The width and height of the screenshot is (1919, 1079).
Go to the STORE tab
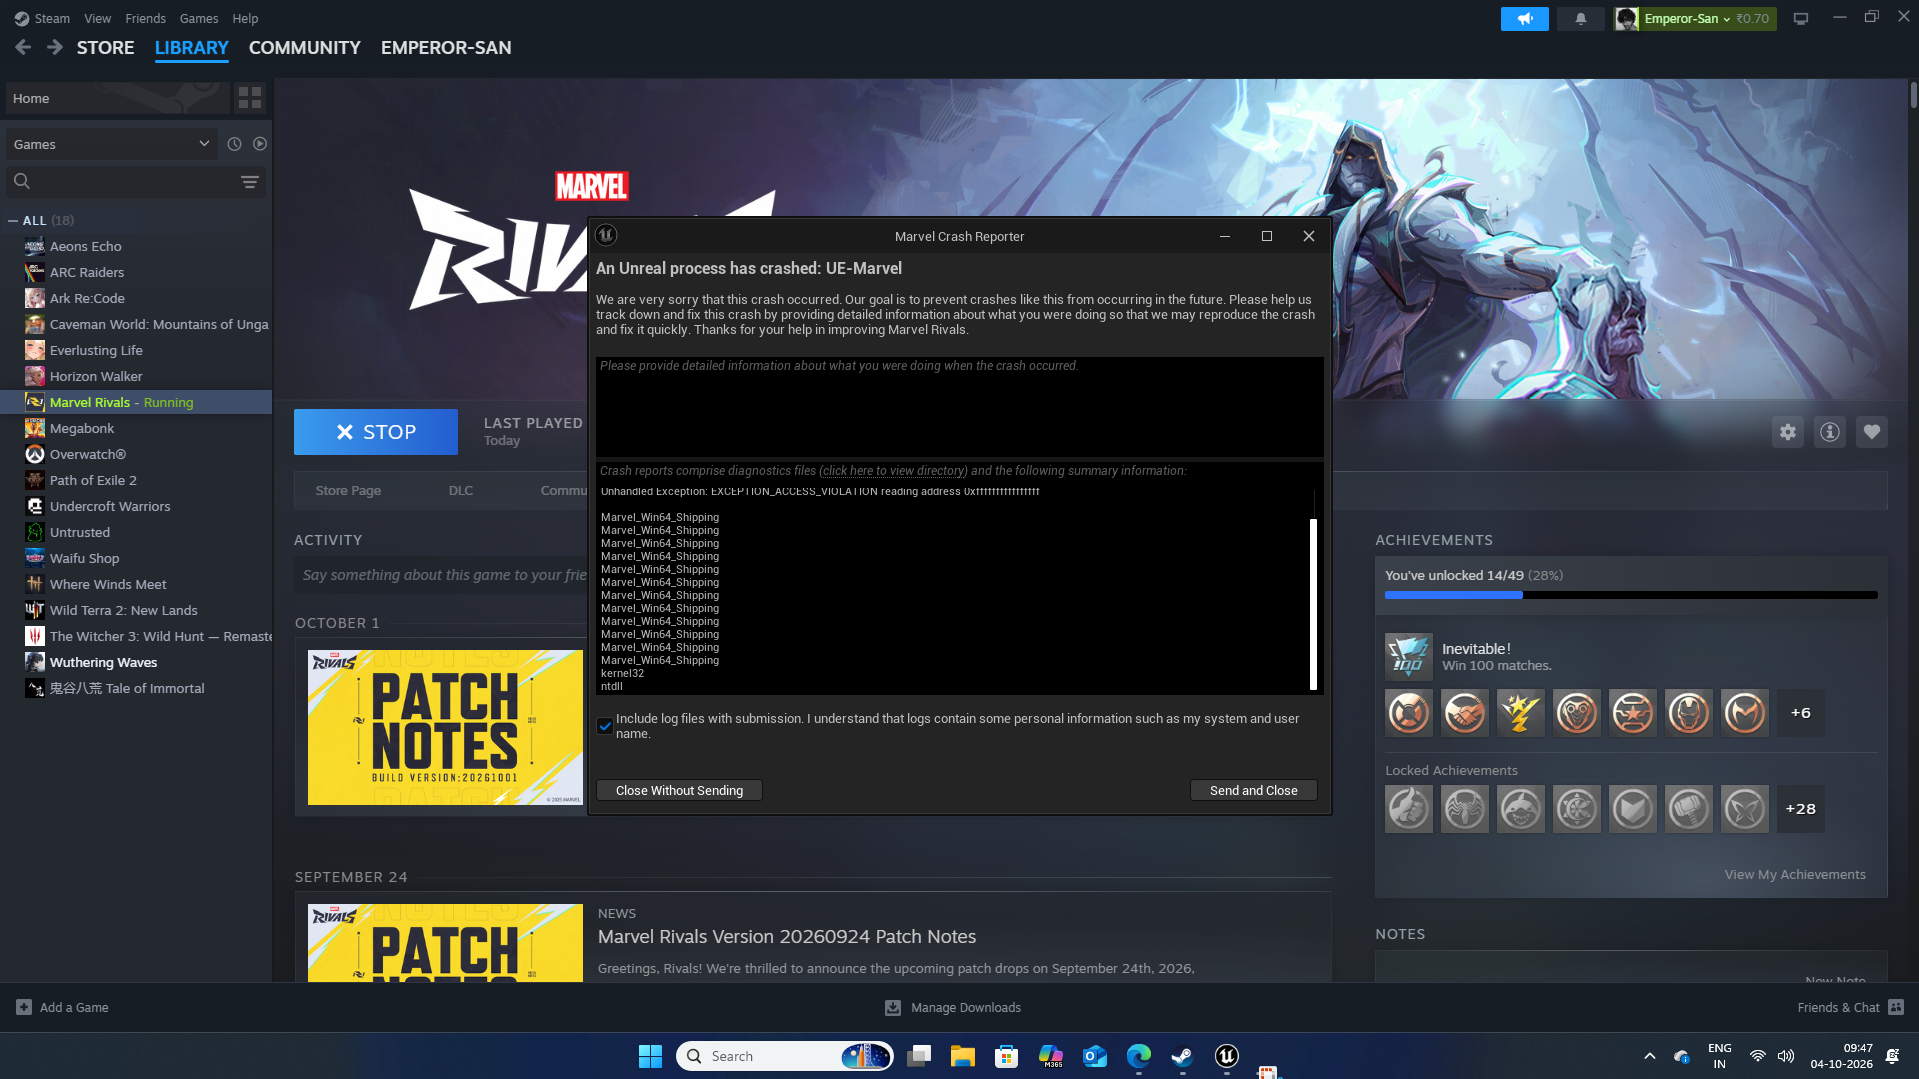click(105, 47)
